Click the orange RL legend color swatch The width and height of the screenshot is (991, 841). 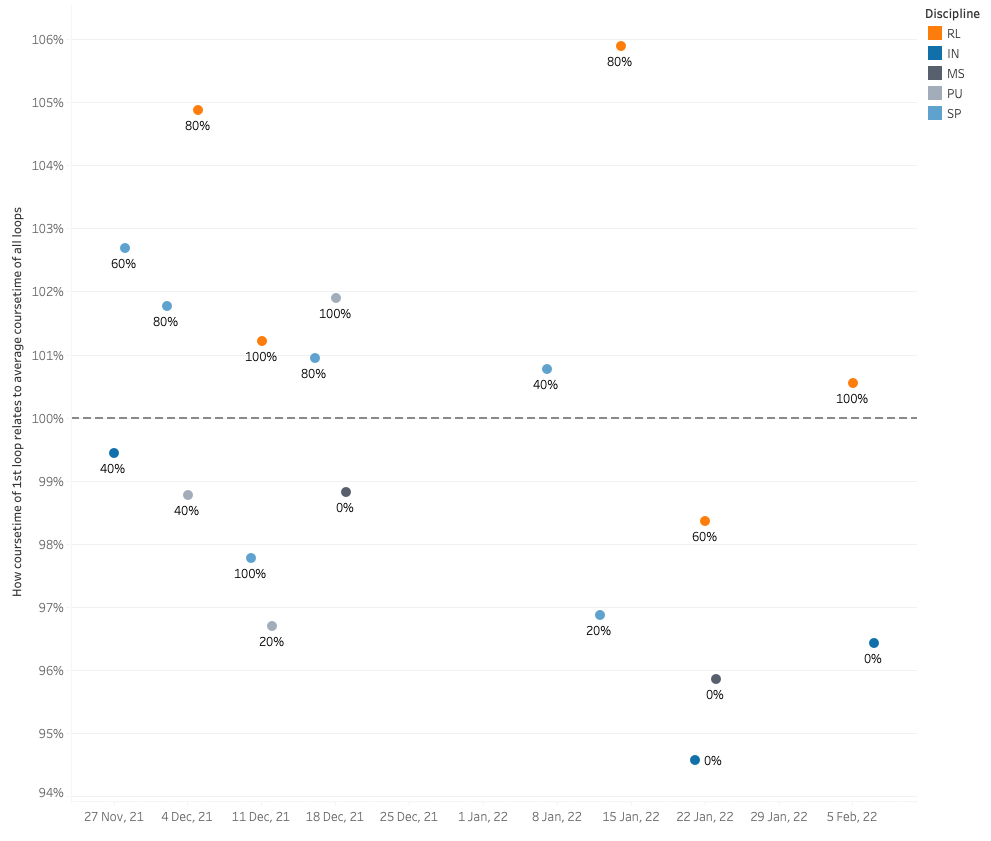(934, 33)
